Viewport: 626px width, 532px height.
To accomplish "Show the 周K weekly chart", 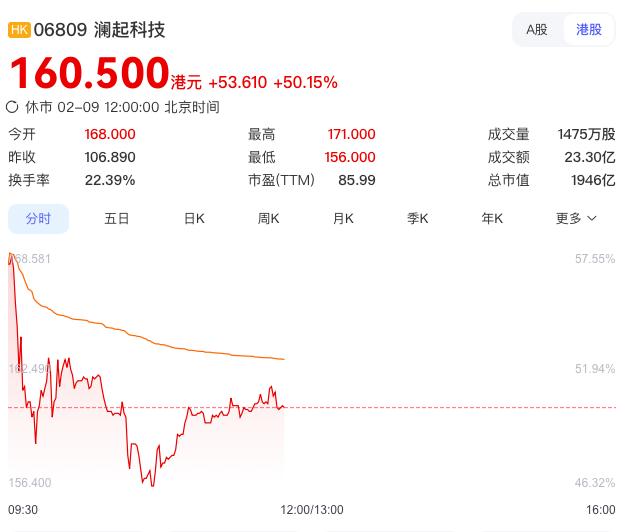I will point(268,218).
